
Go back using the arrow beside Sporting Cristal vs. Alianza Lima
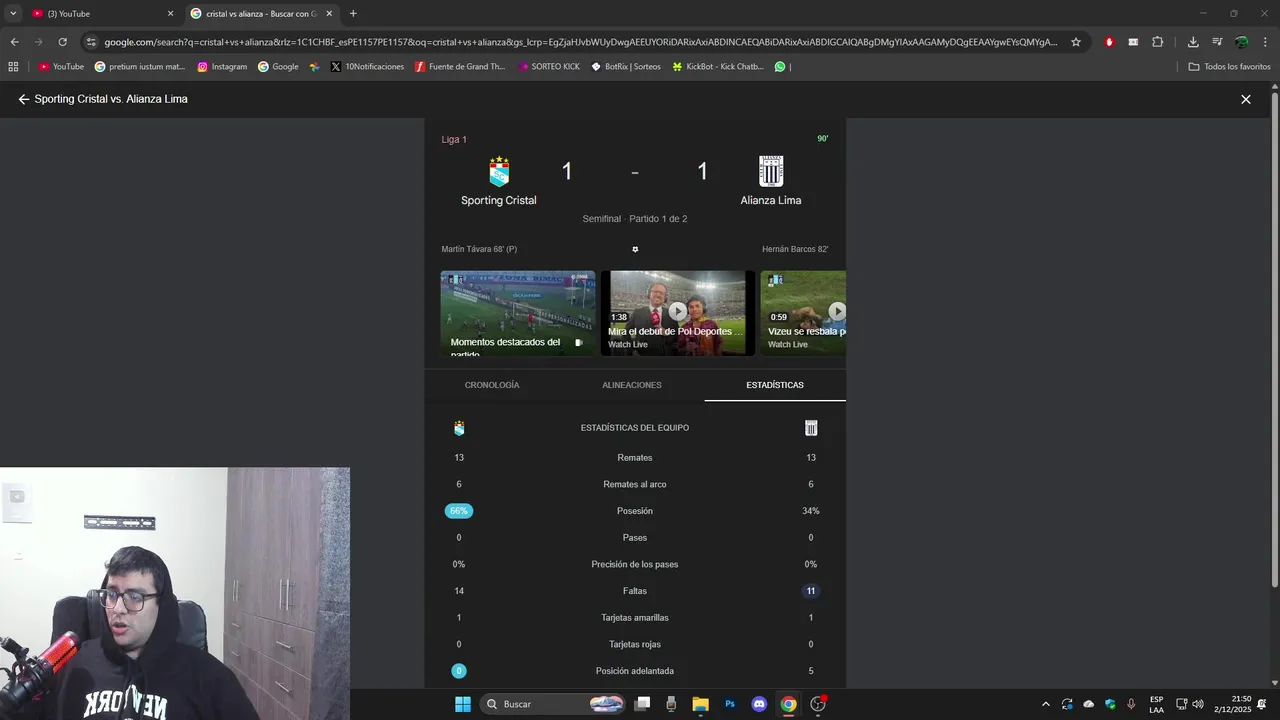[x=24, y=99]
